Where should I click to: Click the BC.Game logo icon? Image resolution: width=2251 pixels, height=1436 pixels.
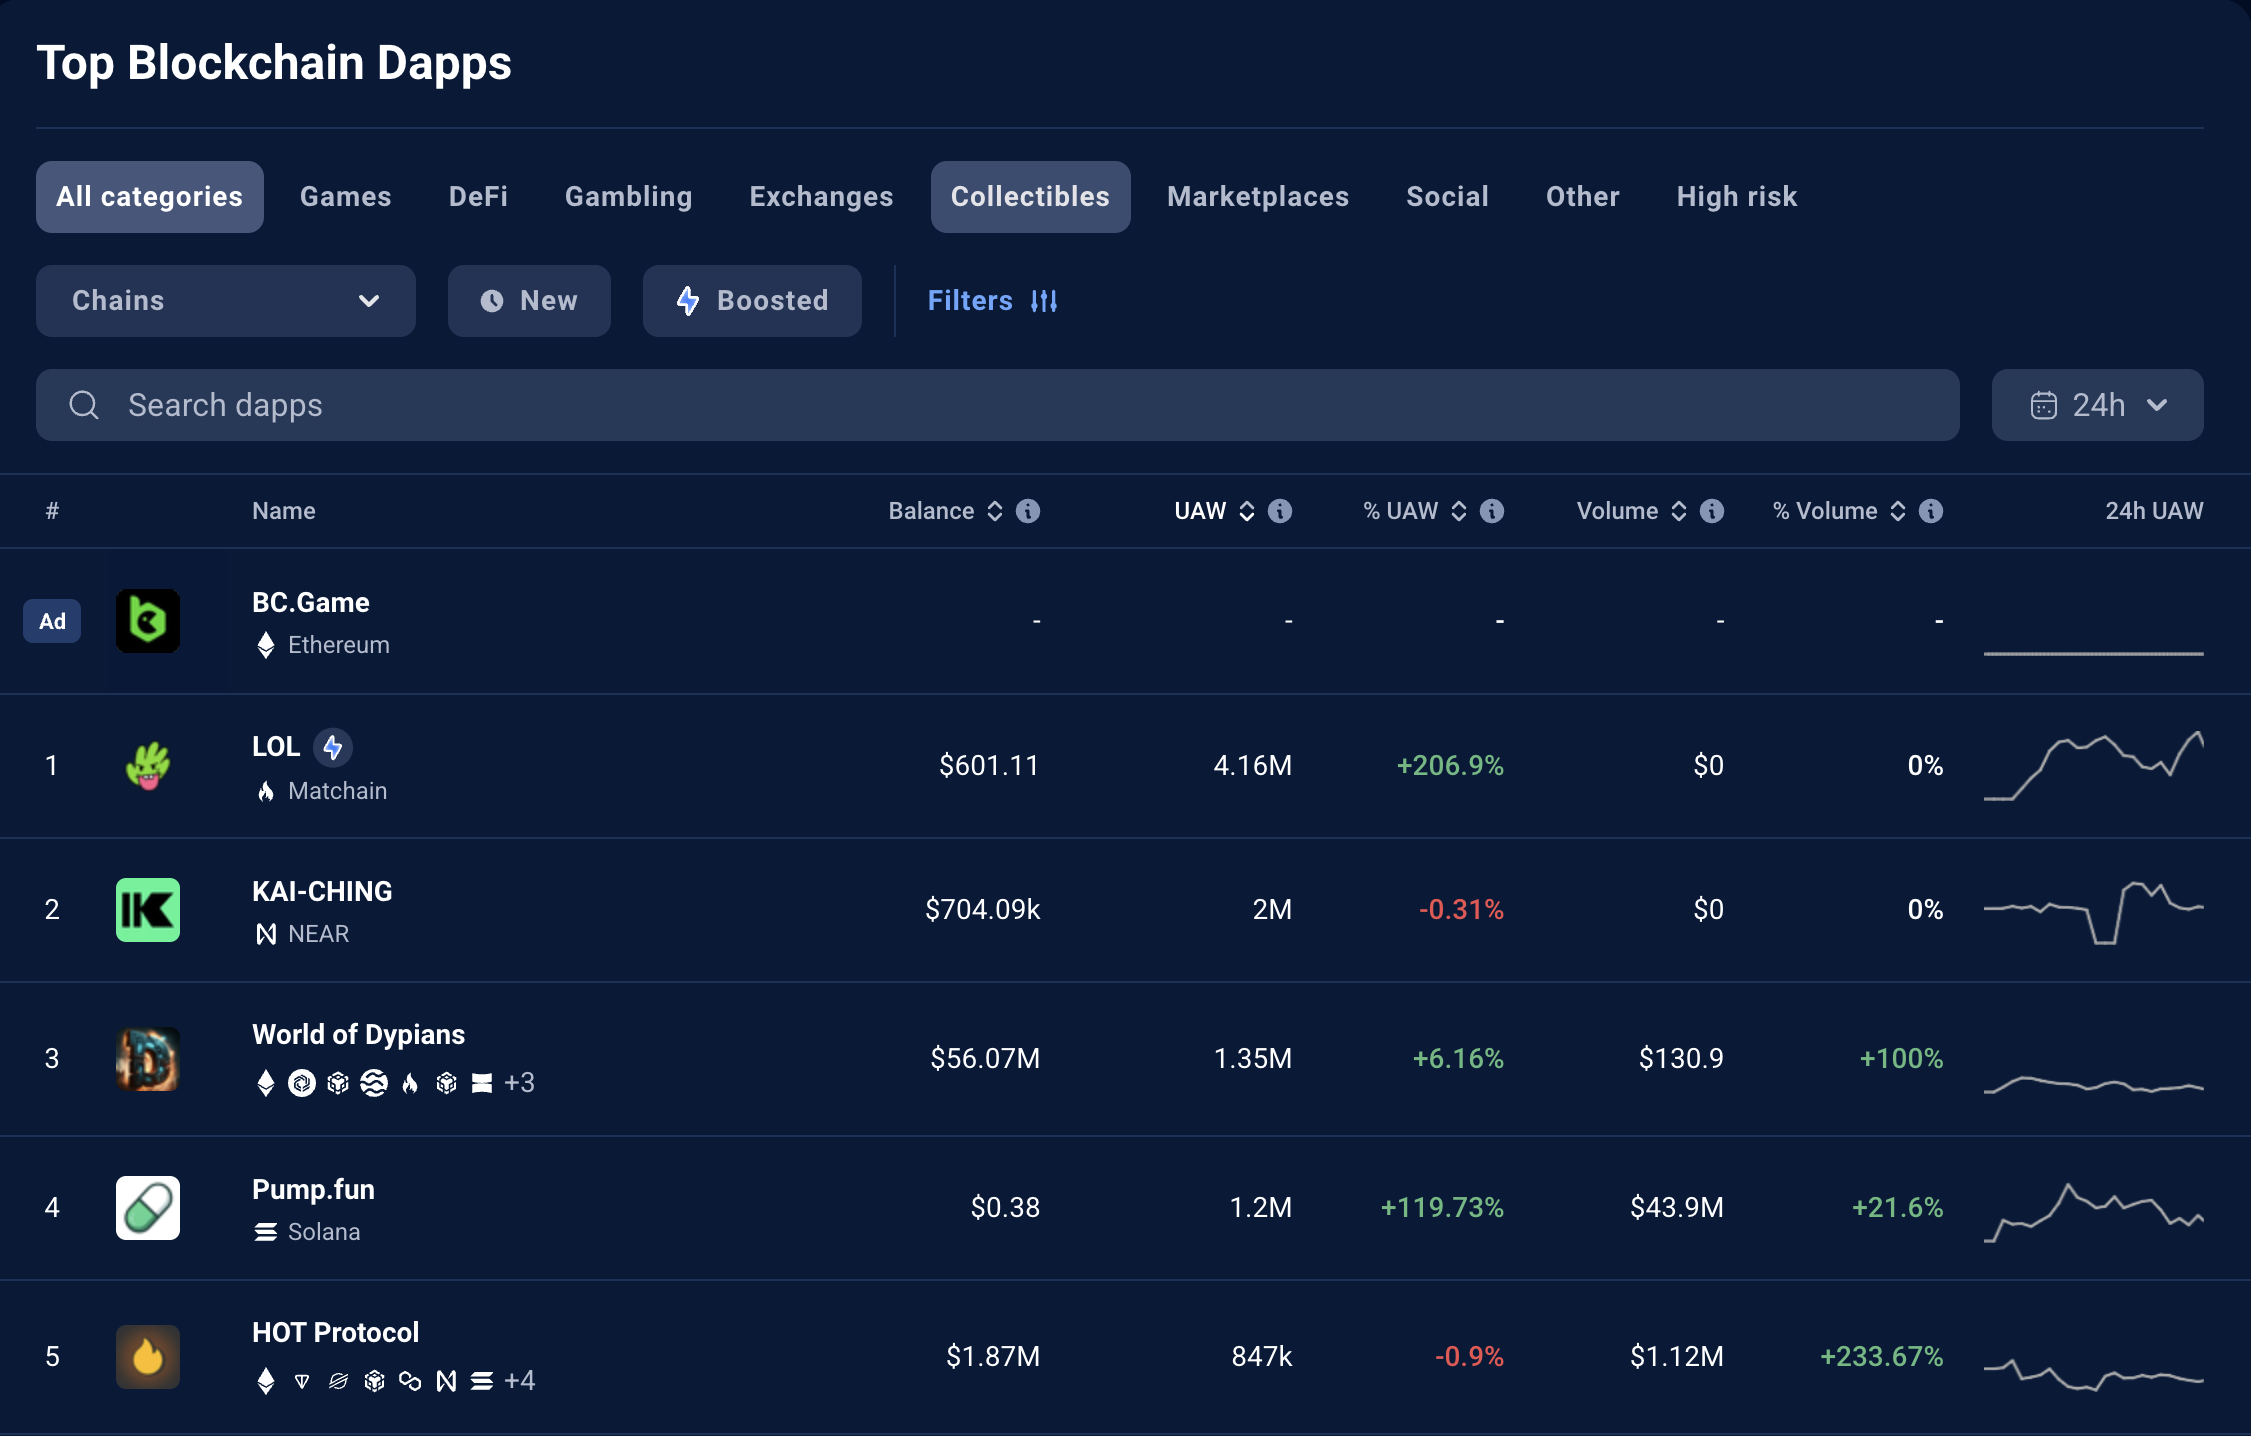tap(148, 621)
